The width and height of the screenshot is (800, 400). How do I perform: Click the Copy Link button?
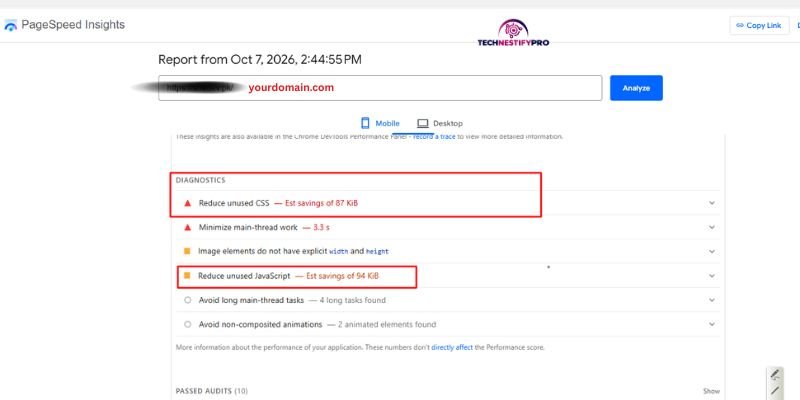[759, 26]
